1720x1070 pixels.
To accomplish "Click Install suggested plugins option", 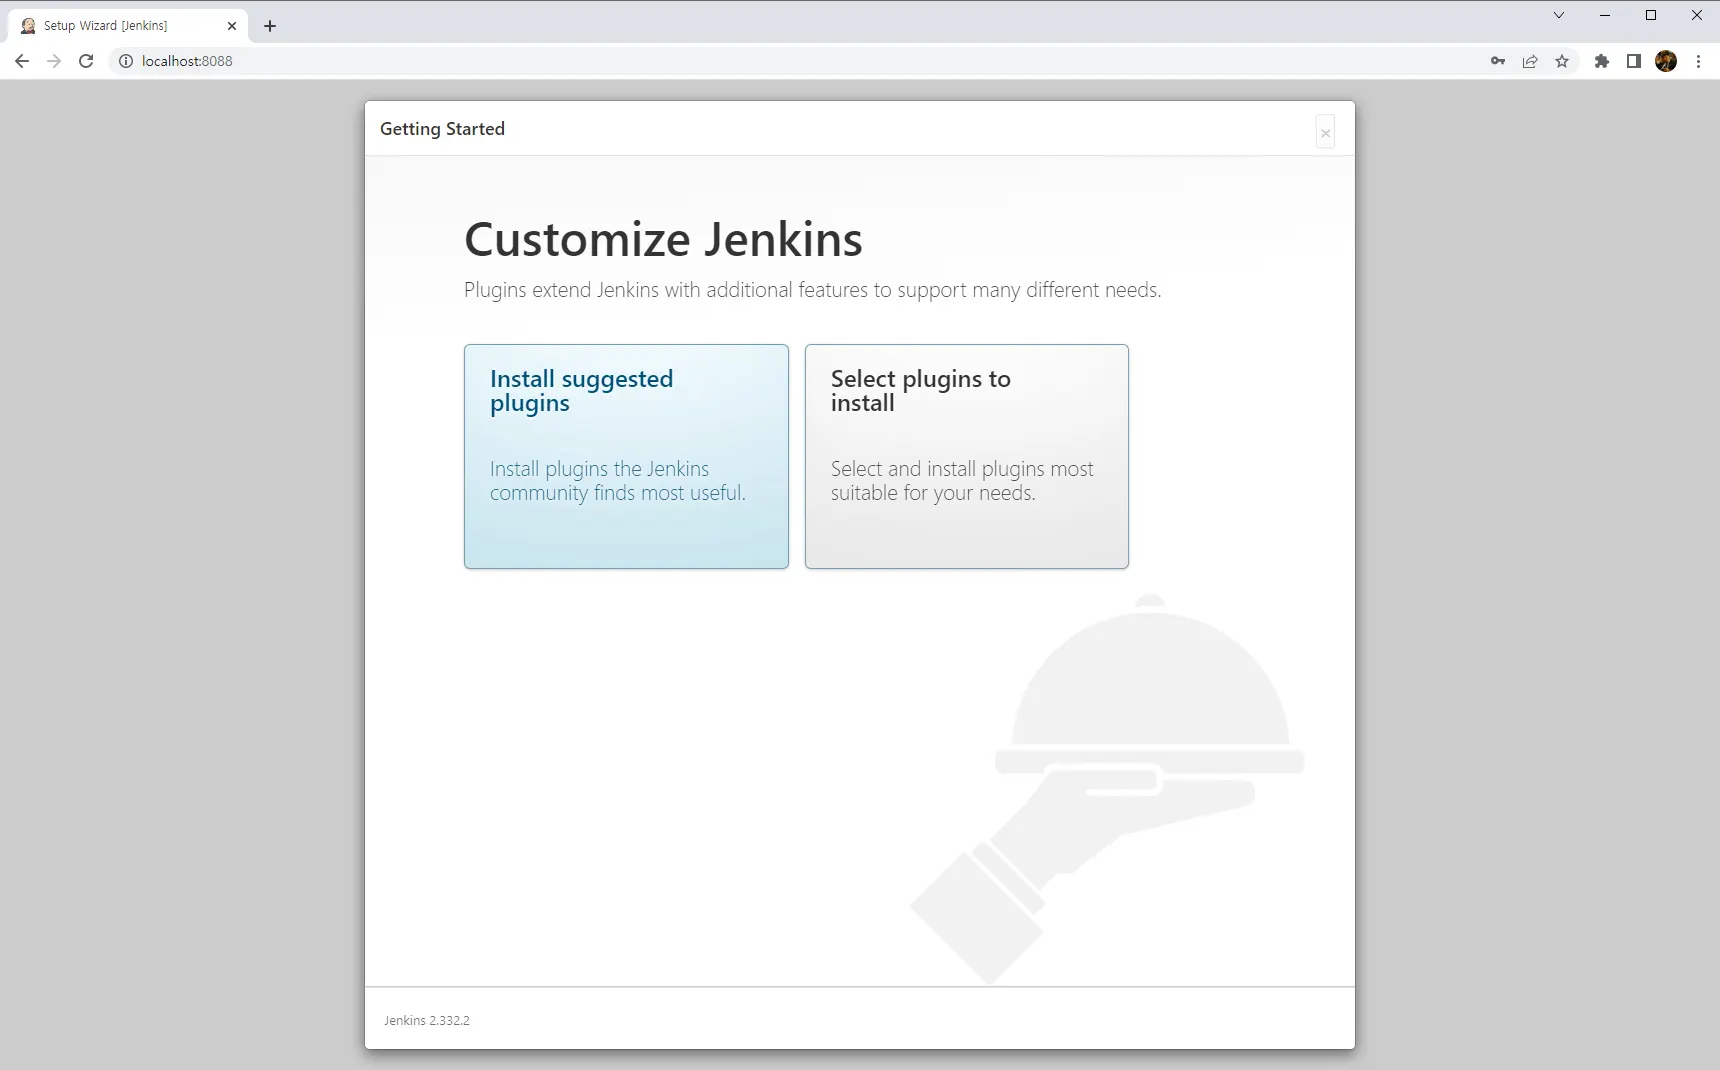I will (626, 456).
